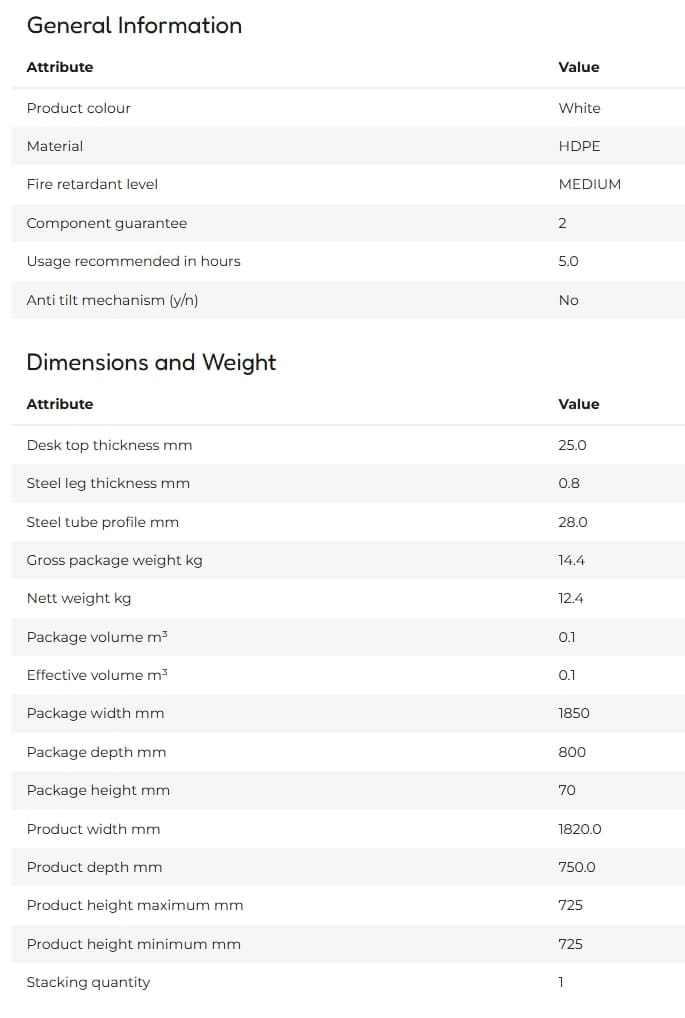Select the Anti tilt mechanism row
Screen dimensions: 685x1018
tap(348, 300)
